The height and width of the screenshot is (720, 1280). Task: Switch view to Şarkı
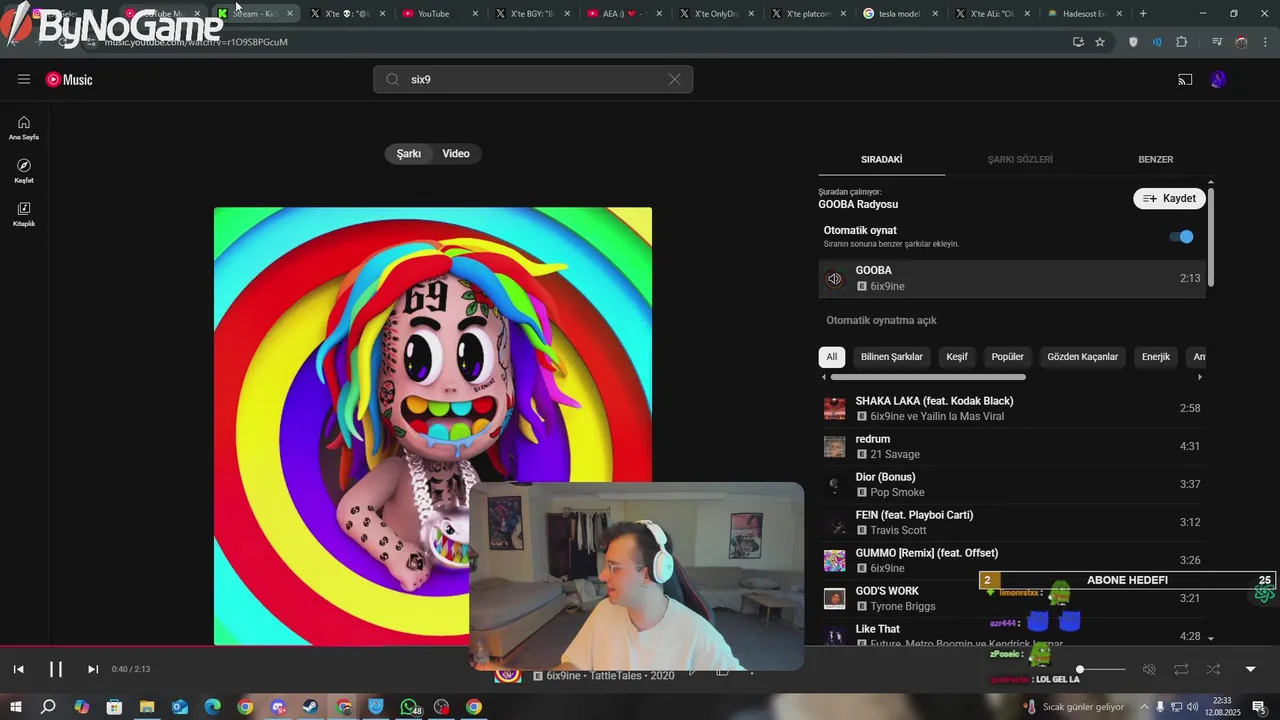point(409,153)
